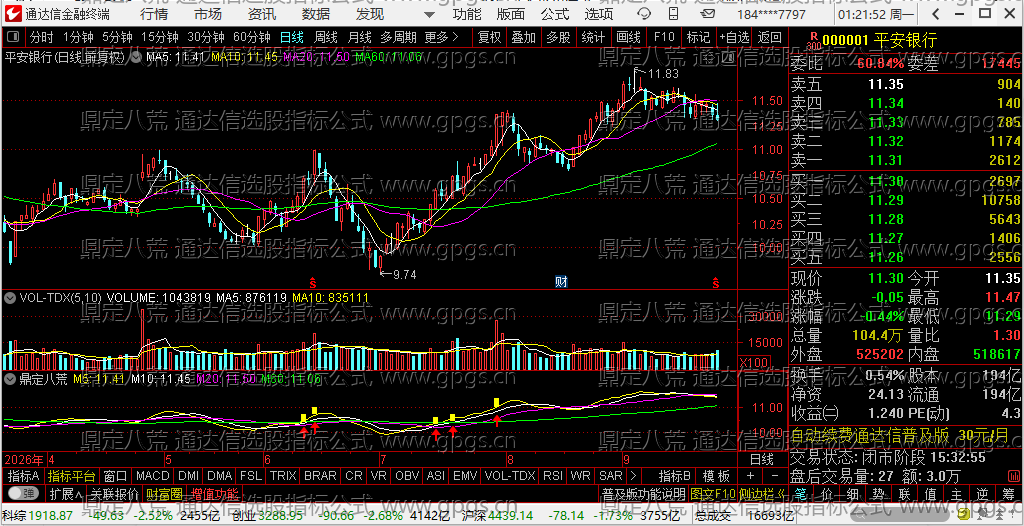Screen dimensions: 1024x526
Task: Select the RSI indicator tab
Action: pyautogui.click(x=554, y=476)
